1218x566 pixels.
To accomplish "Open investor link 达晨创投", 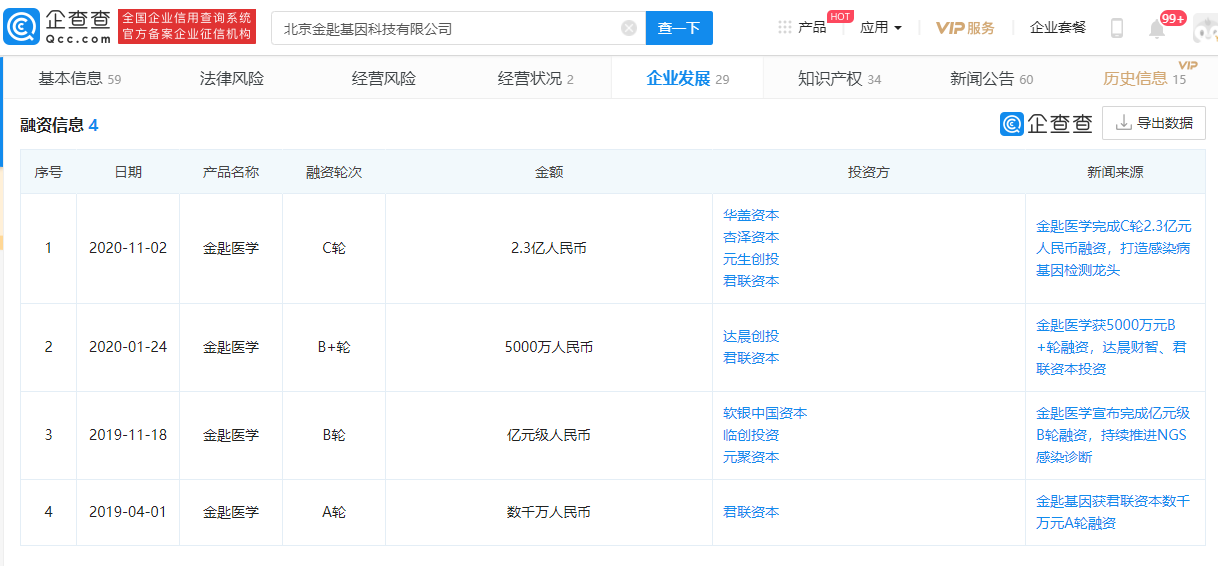I will pyautogui.click(x=751, y=336).
